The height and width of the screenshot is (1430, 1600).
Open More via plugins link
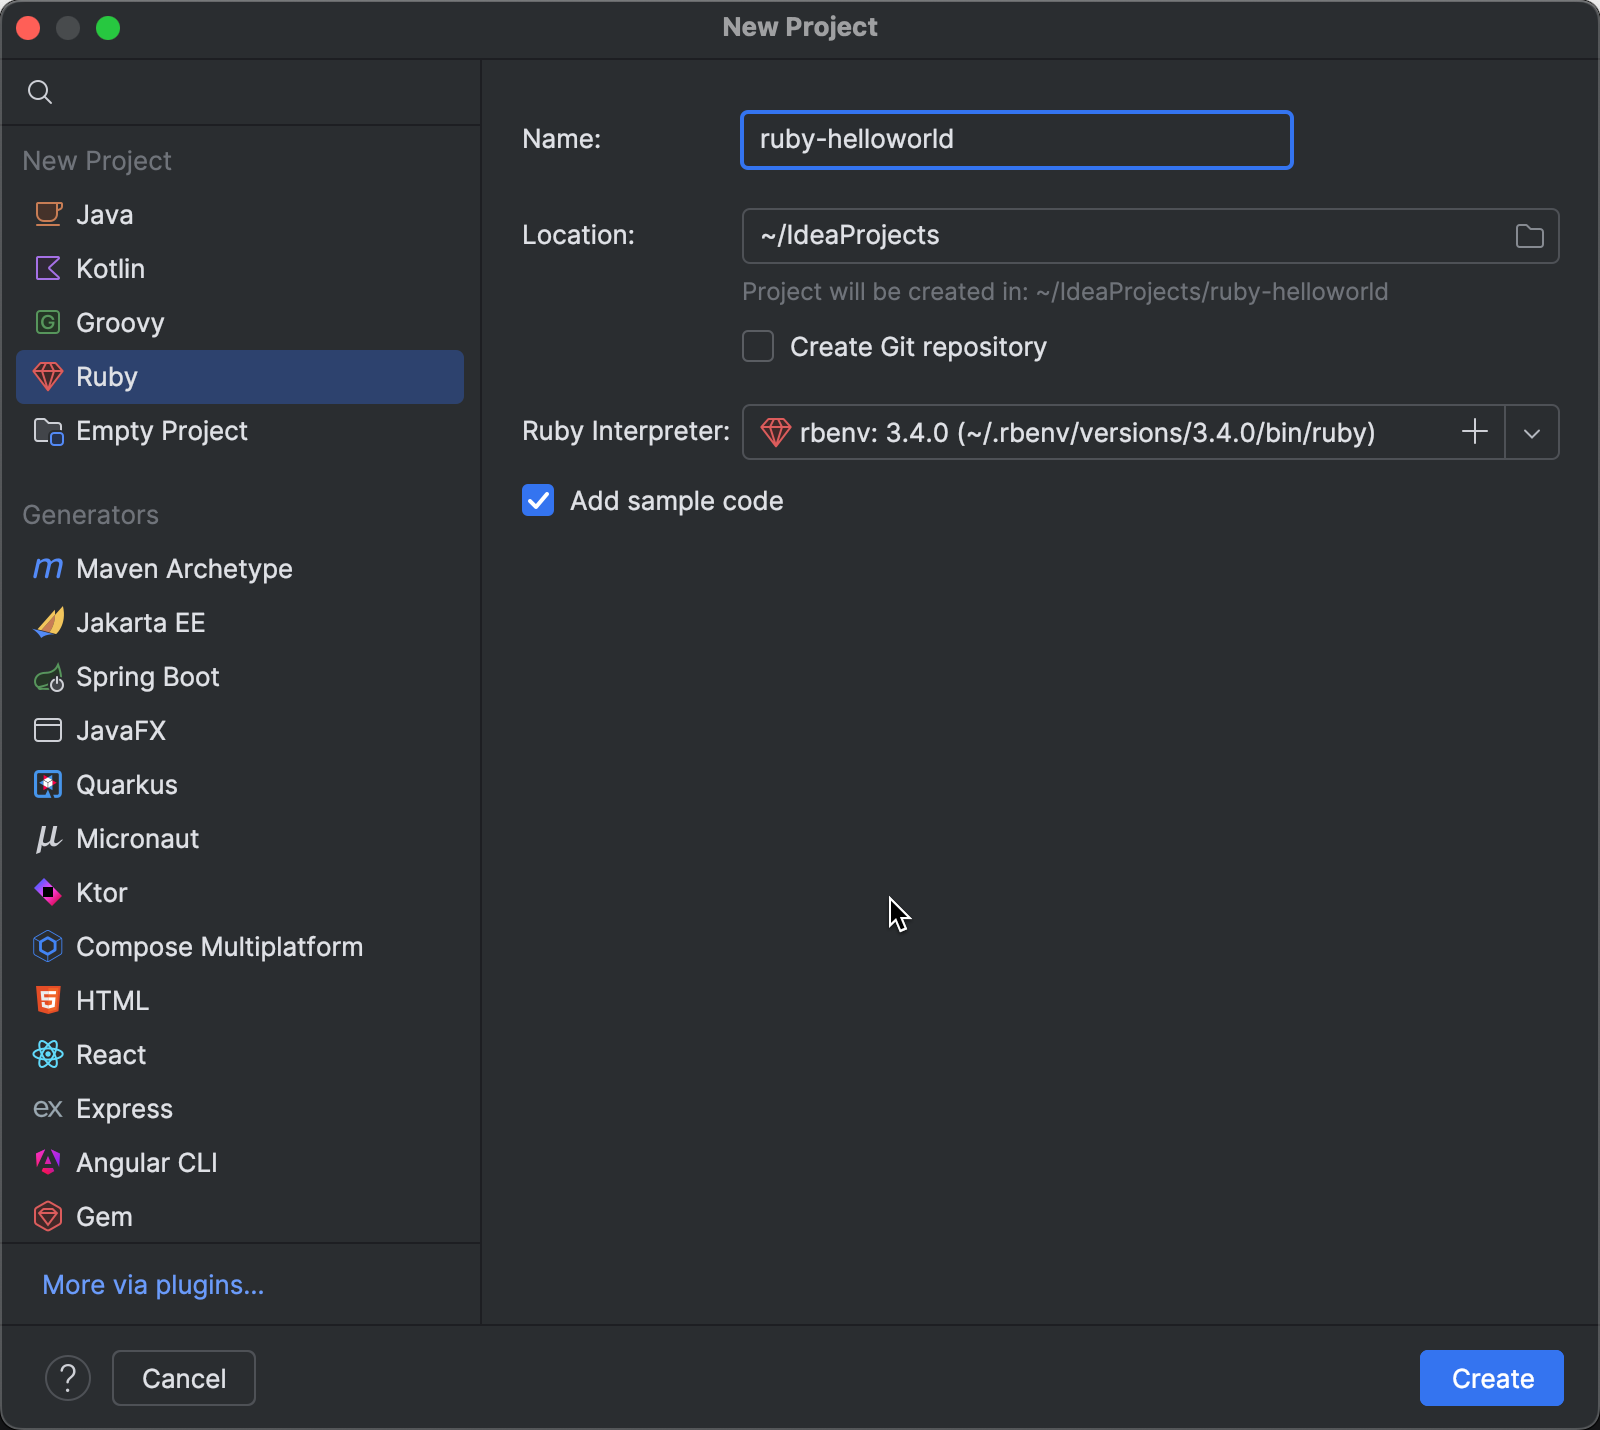click(152, 1284)
